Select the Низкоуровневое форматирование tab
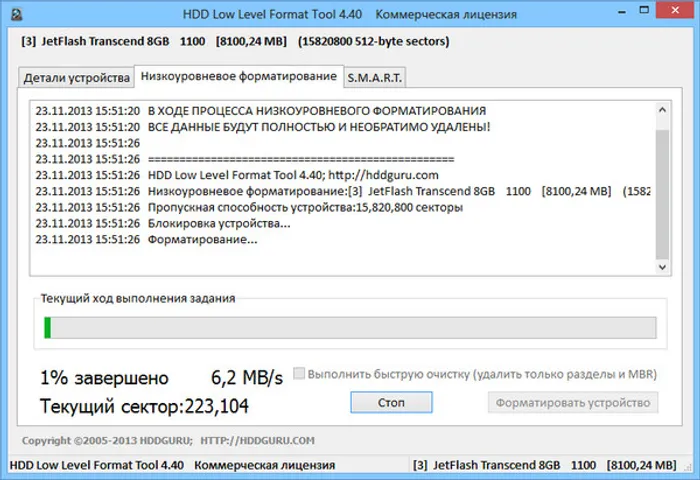This screenshot has height=480, width=700. coord(239,76)
